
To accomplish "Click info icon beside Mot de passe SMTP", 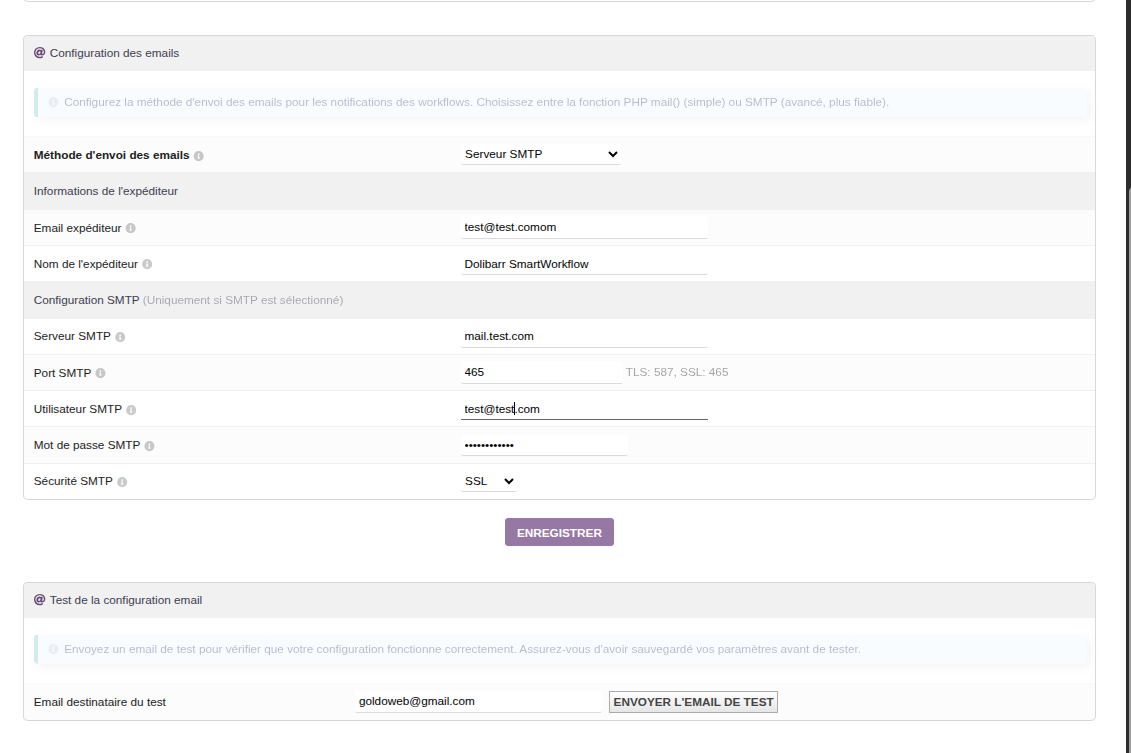I will tap(150, 446).
